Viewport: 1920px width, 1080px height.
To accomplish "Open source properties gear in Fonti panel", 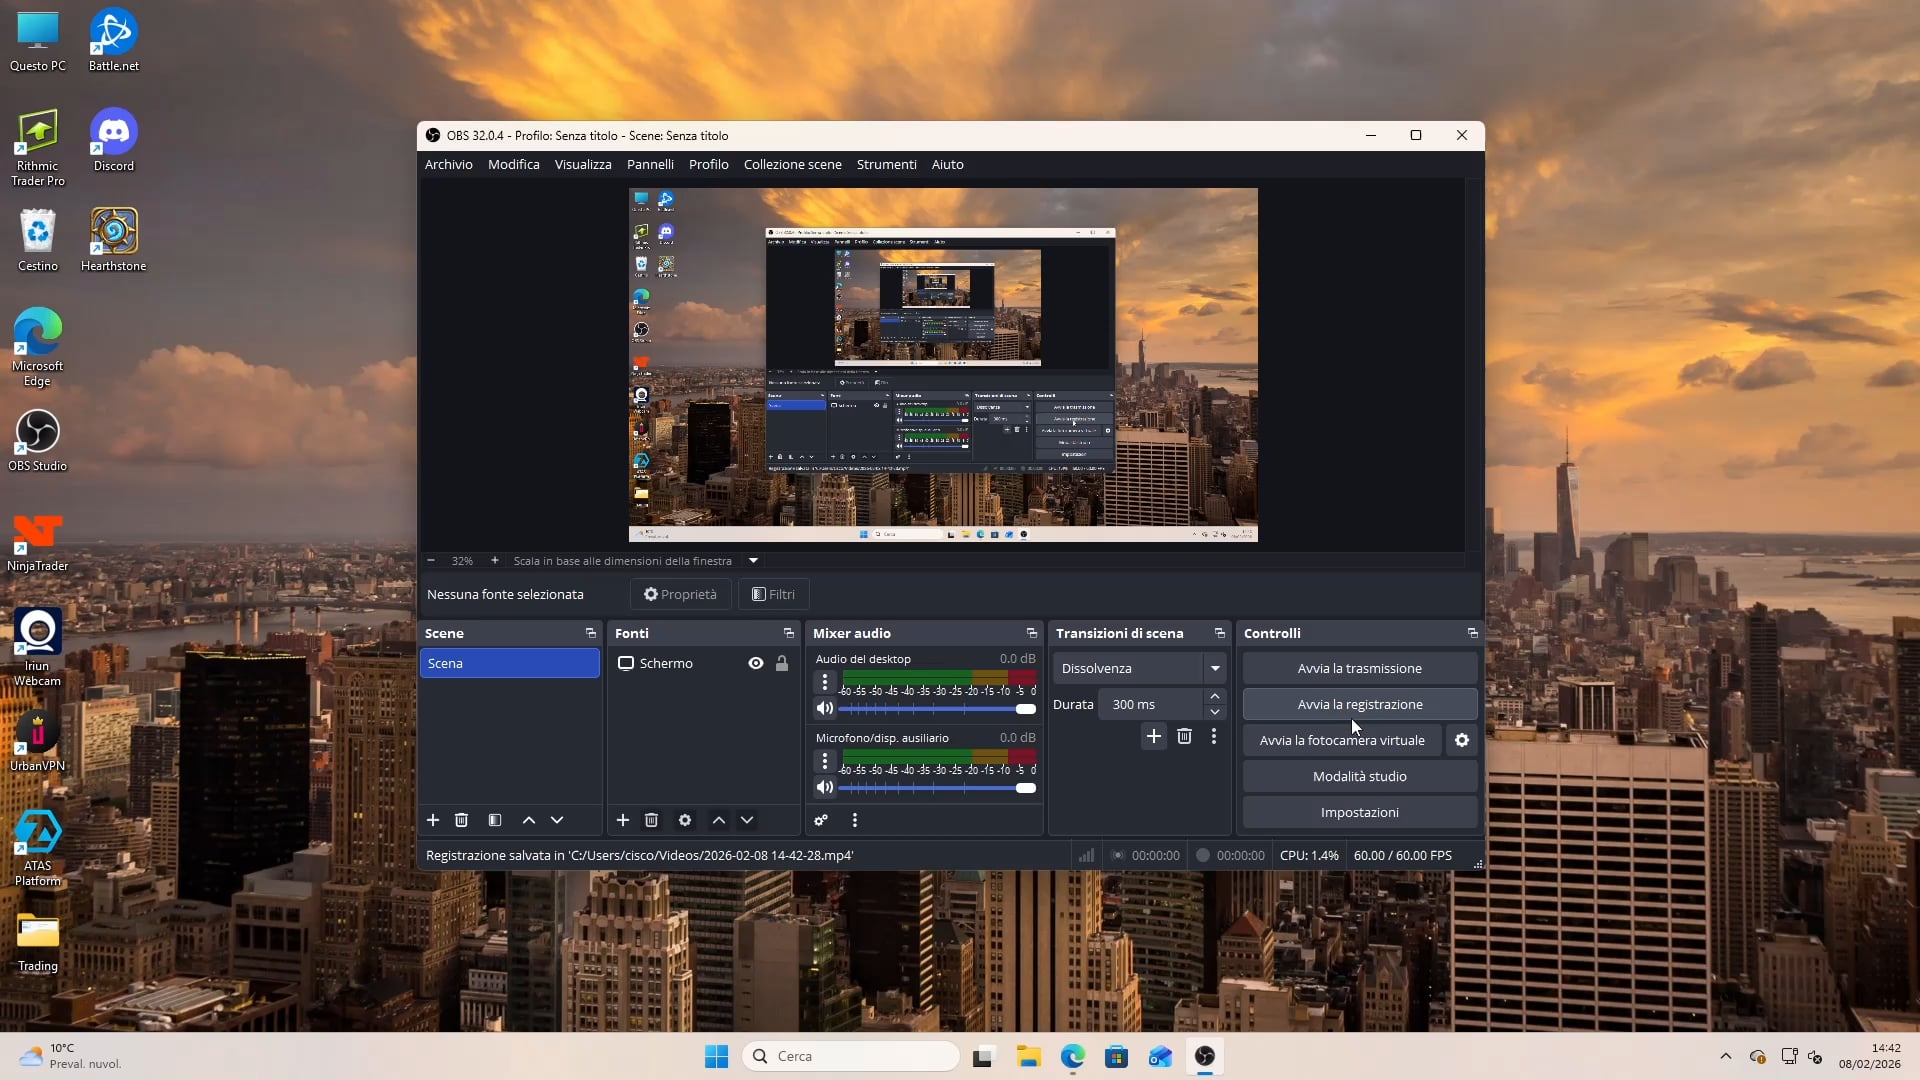I will pyautogui.click(x=685, y=820).
